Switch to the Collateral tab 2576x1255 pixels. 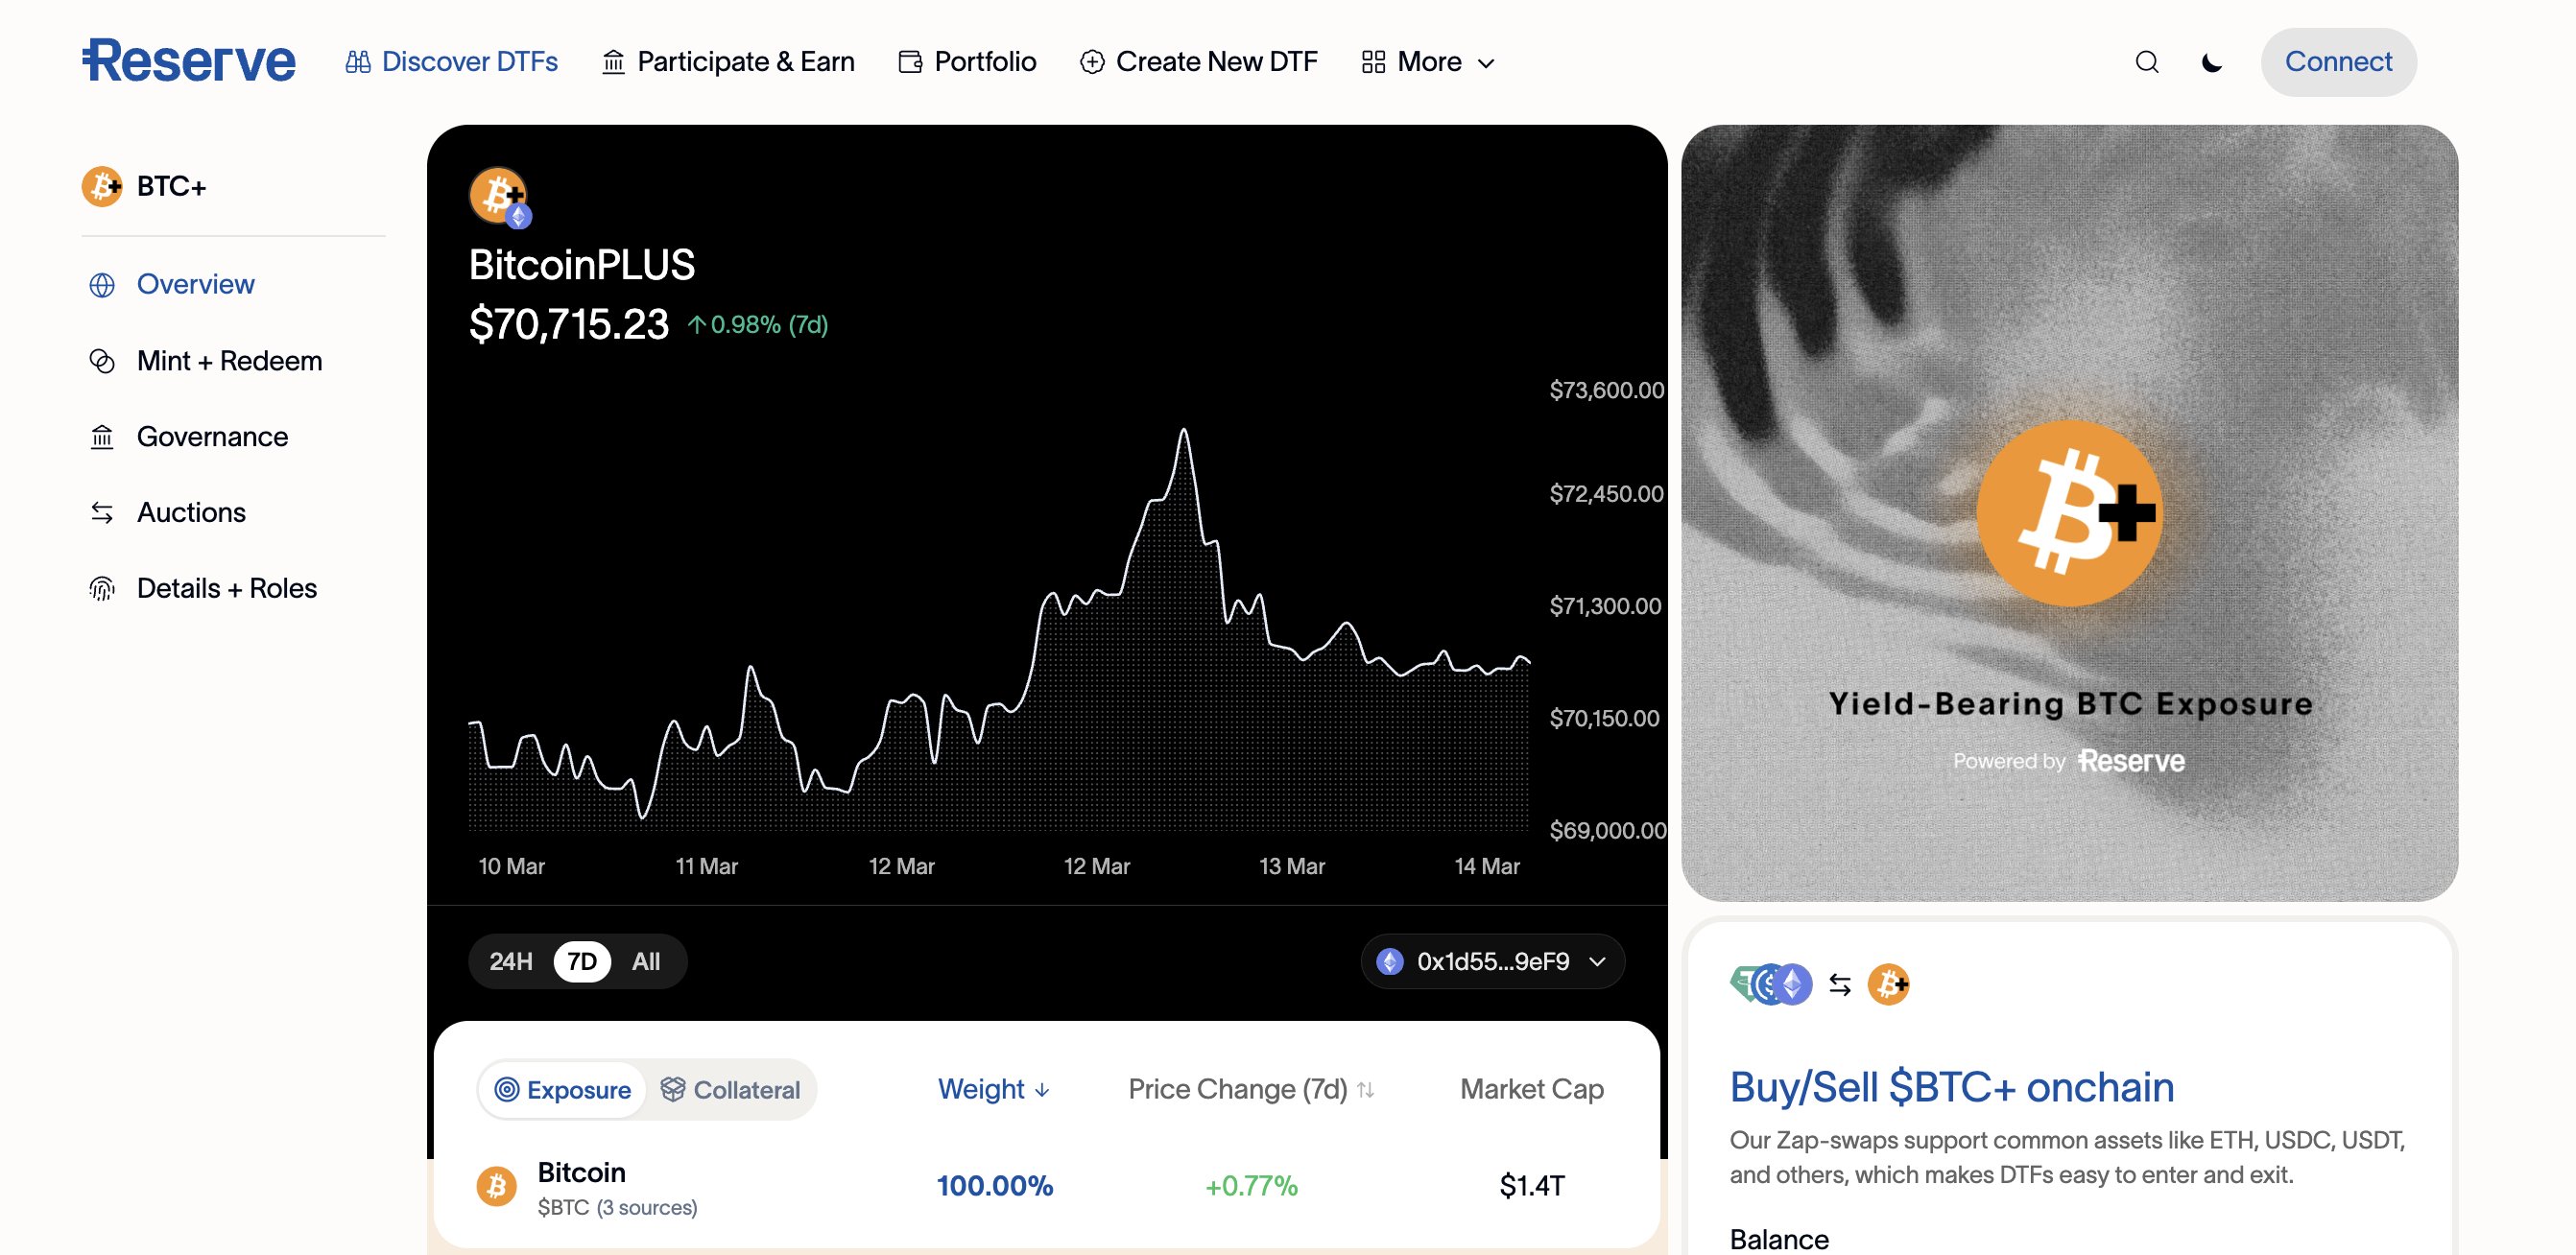(x=731, y=1089)
